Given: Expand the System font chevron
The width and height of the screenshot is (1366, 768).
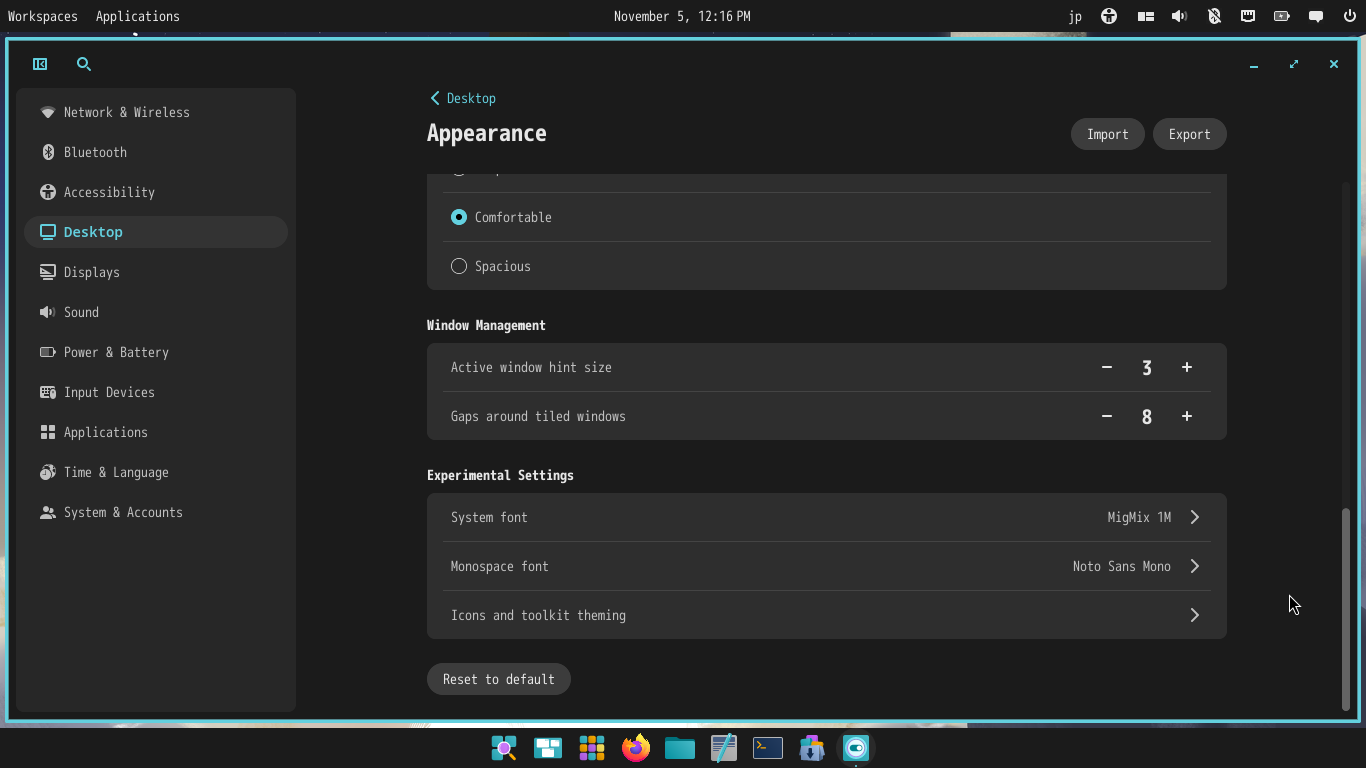Looking at the screenshot, I should (x=1195, y=517).
